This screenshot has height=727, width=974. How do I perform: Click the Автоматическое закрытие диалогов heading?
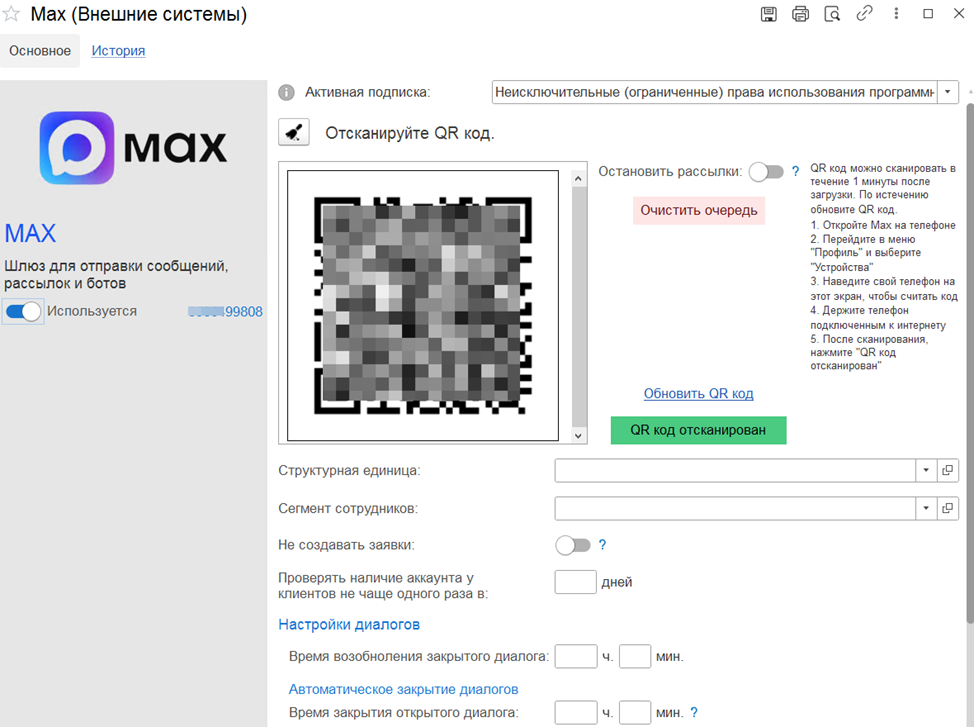pos(403,689)
